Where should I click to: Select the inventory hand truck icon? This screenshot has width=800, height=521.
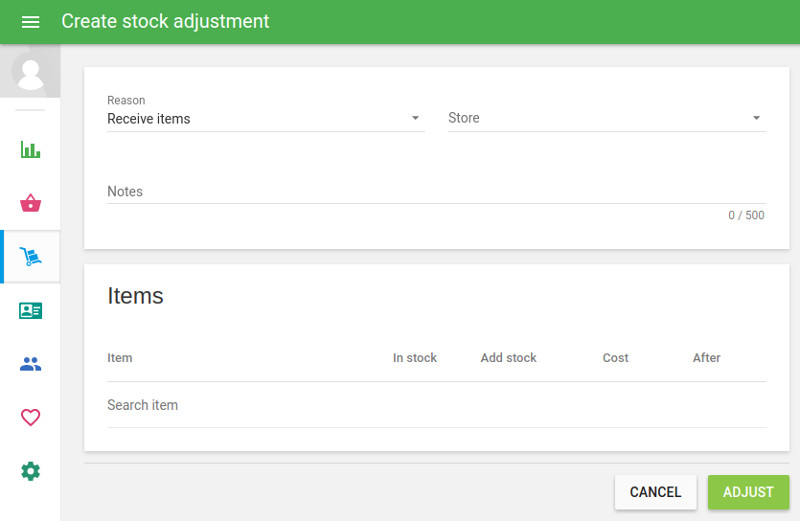coord(30,257)
